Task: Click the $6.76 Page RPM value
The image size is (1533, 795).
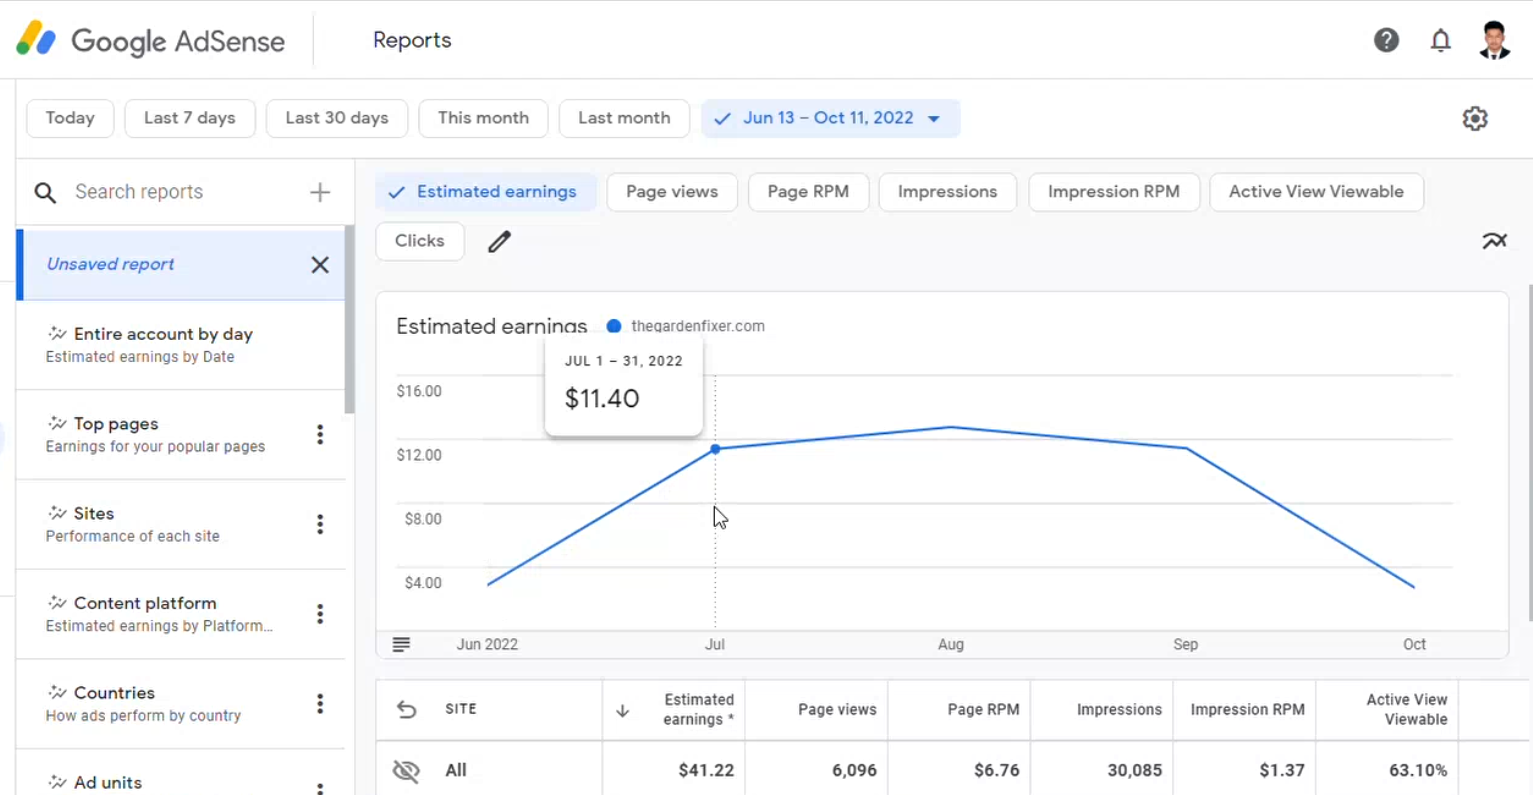Action: pyautogui.click(x=996, y=770)
